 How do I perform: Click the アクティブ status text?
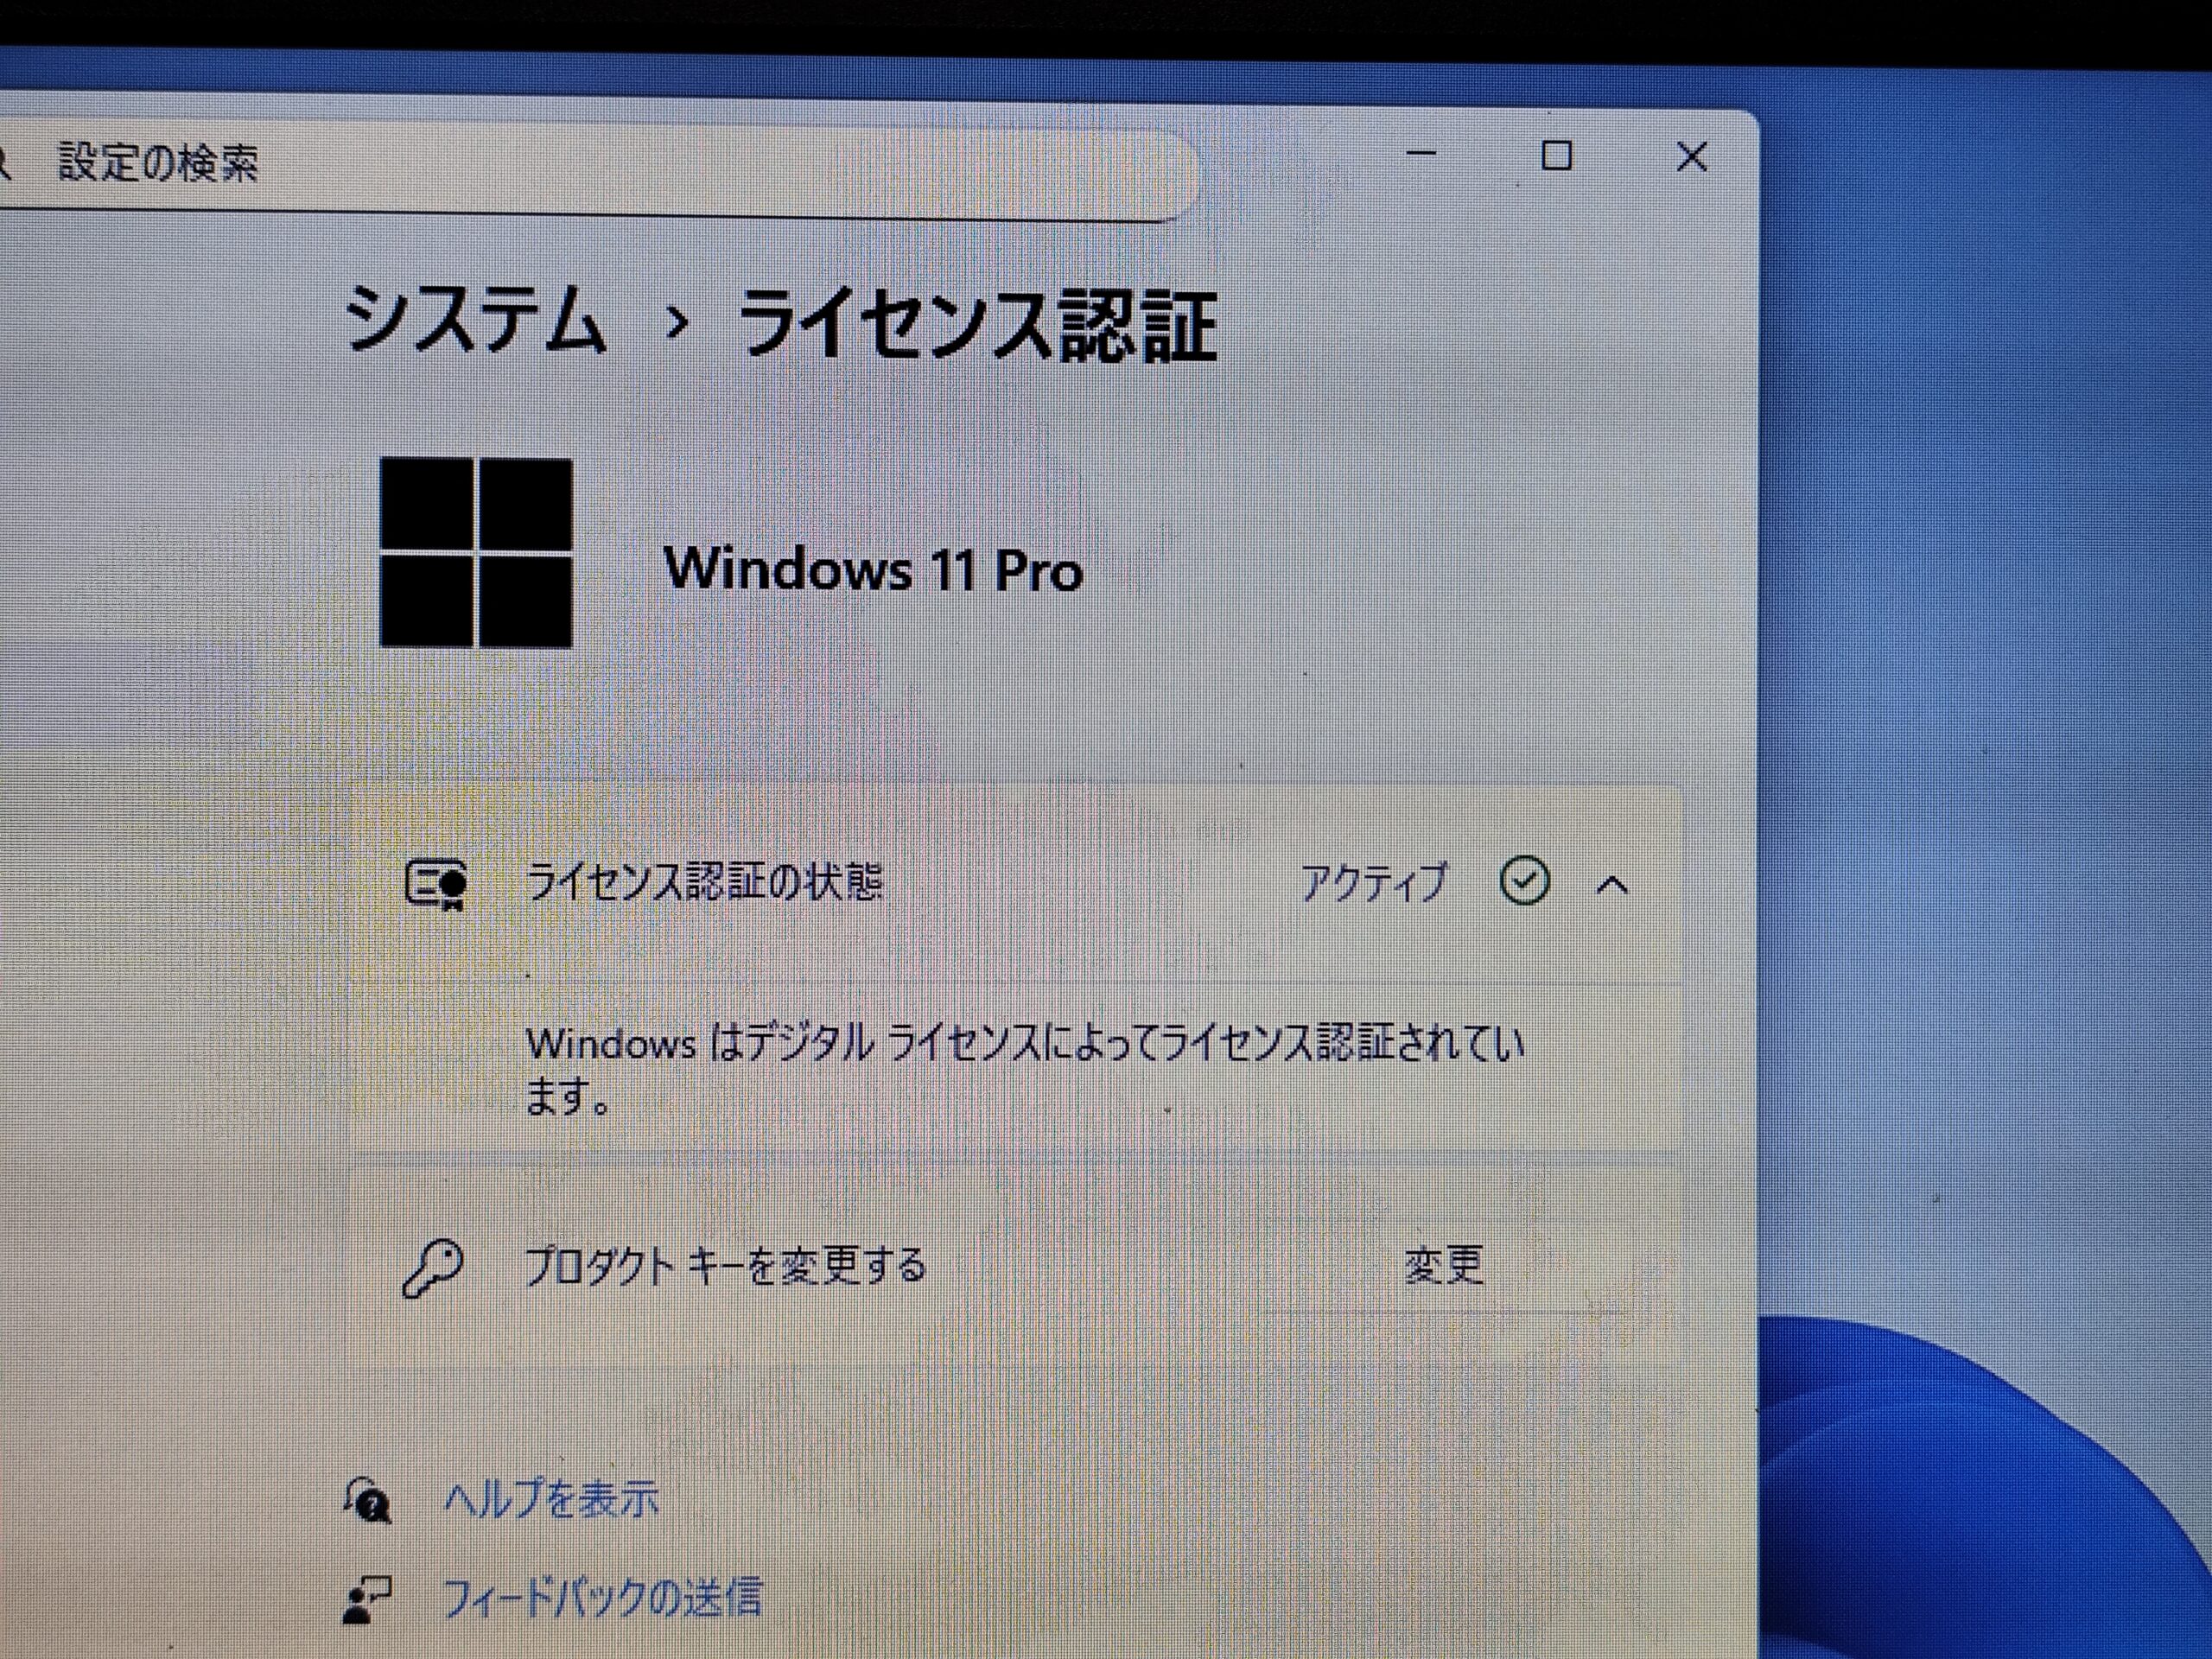click(1373, 883)
